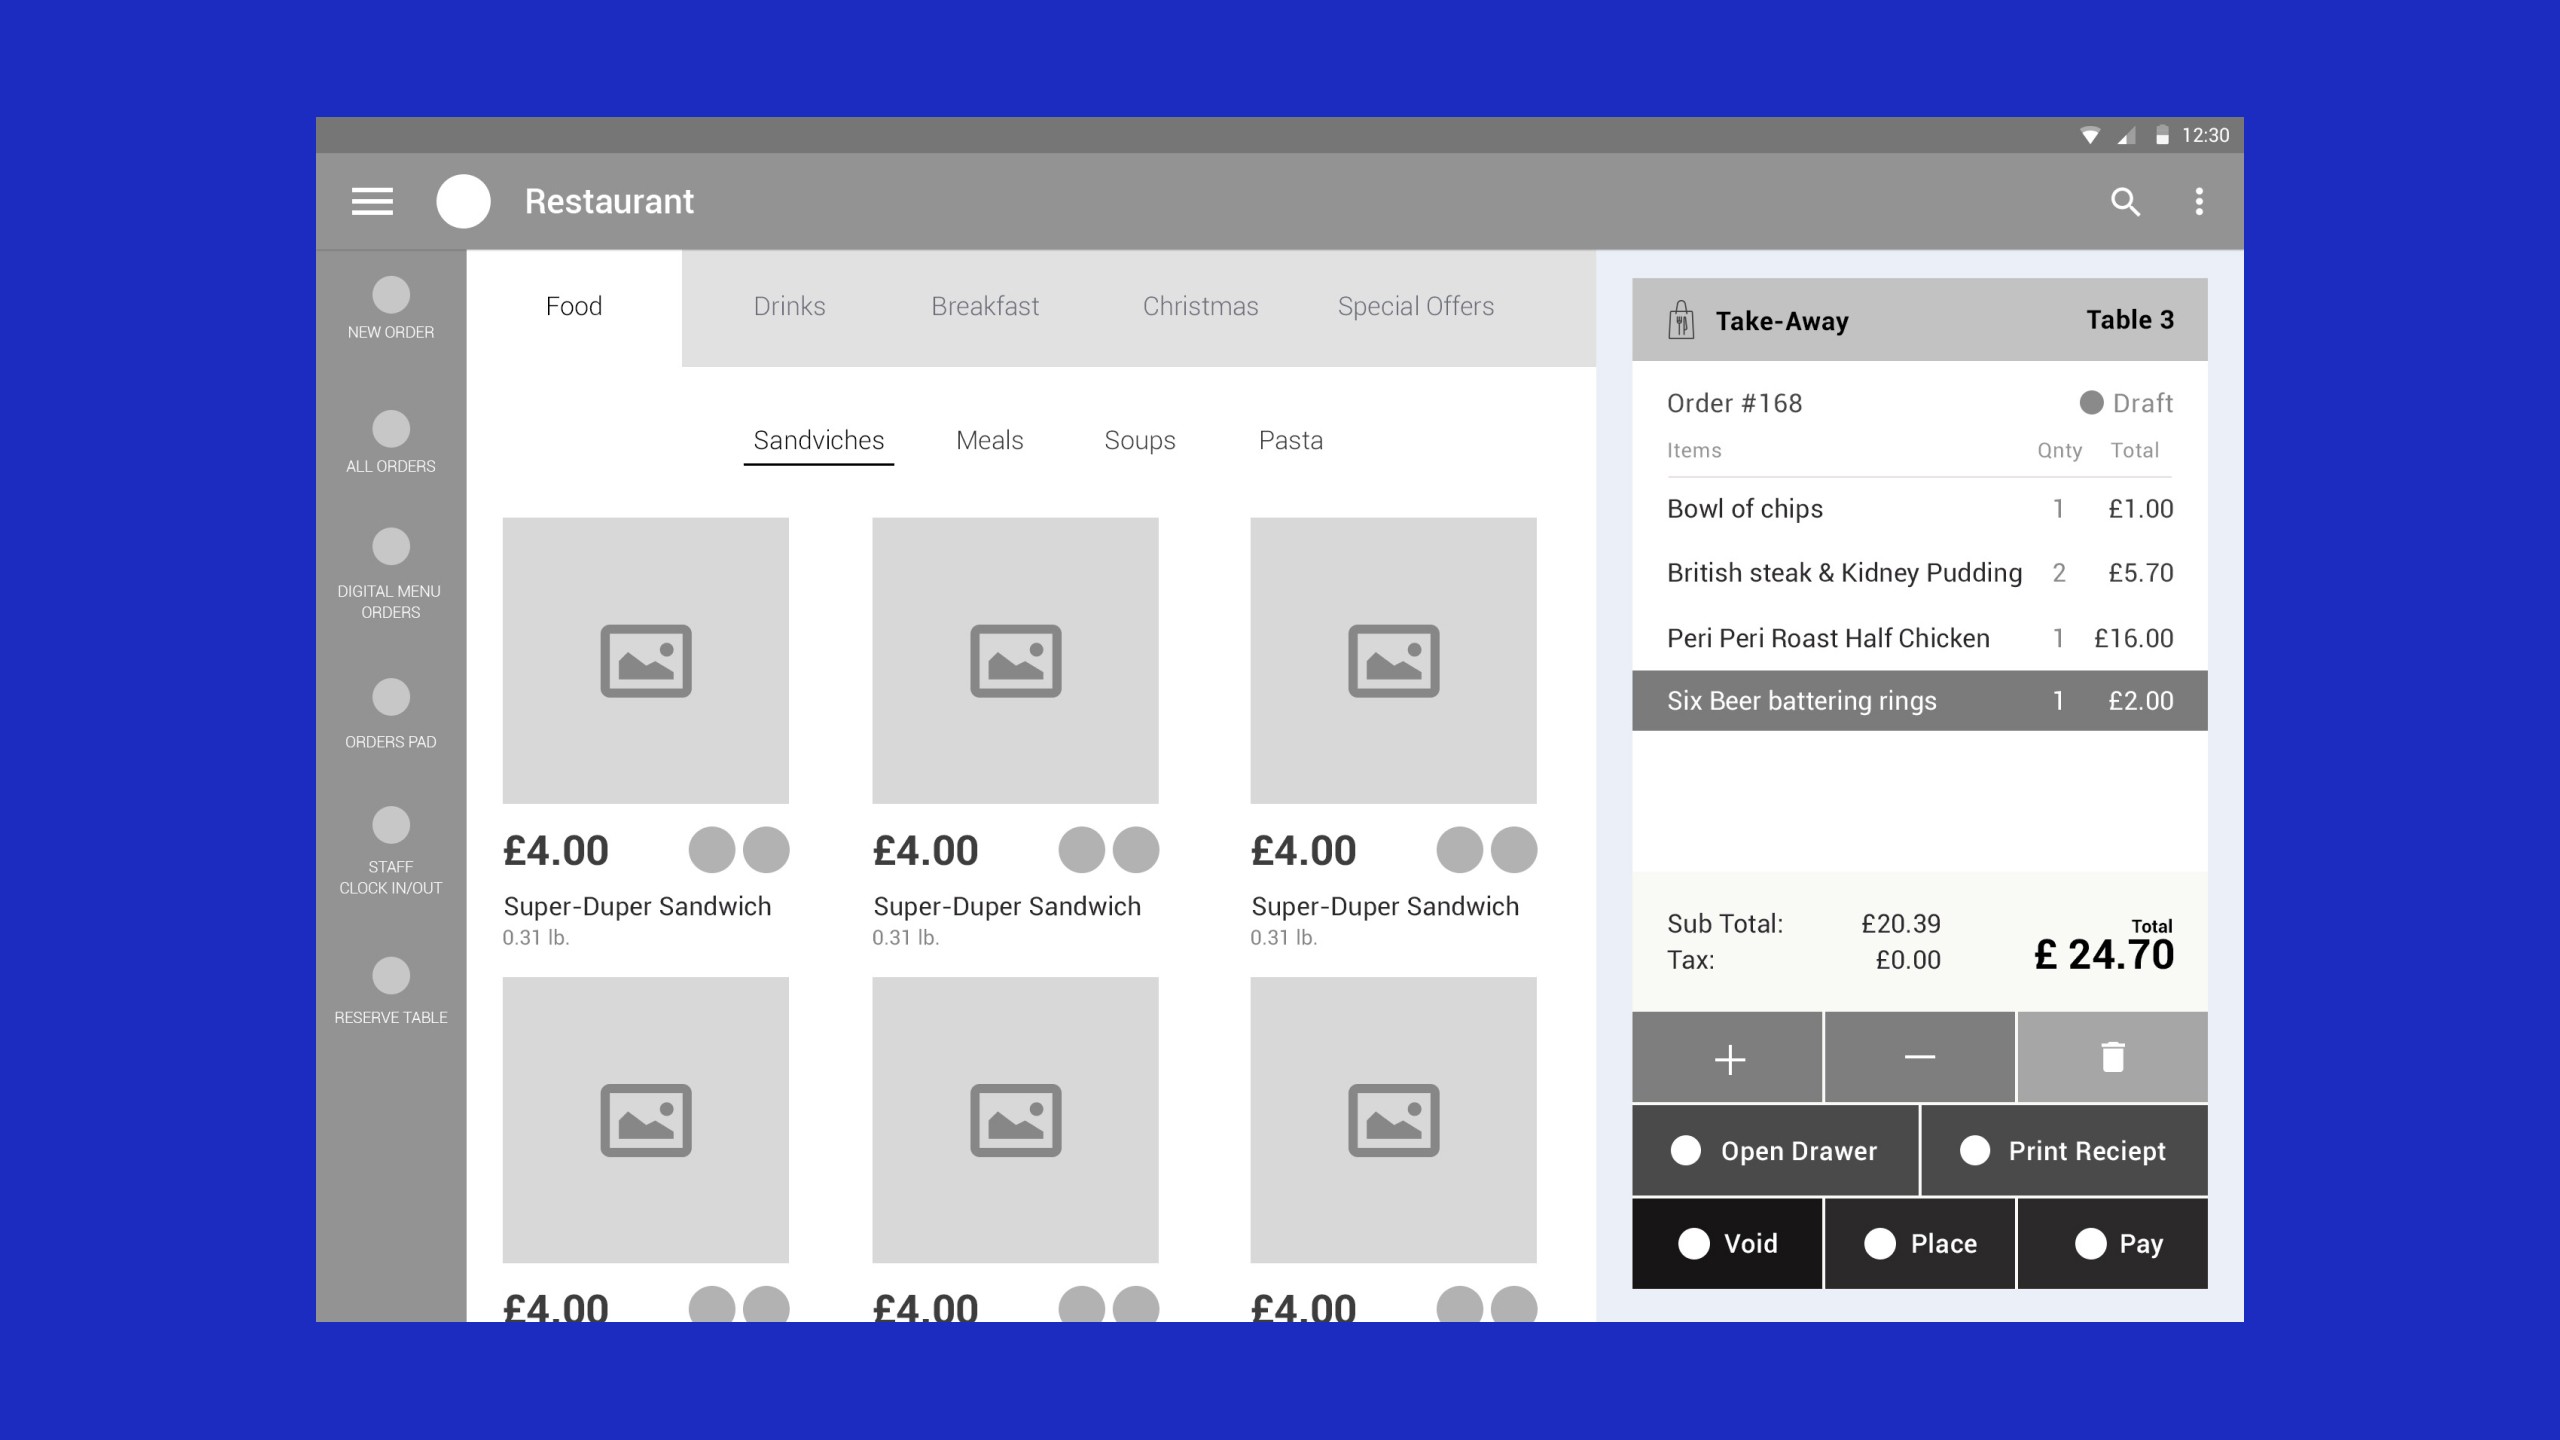Click the minus button on order

pos(1918,1055)
